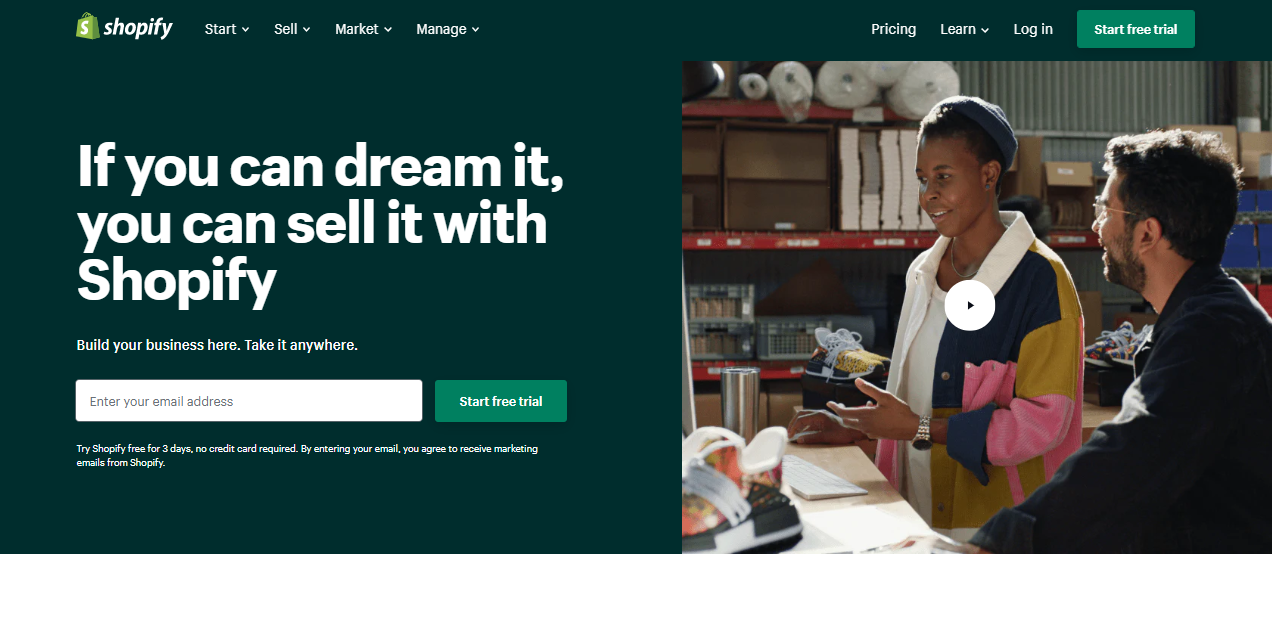
Task: Play the hero video with the play button
Action: (969, 305)
